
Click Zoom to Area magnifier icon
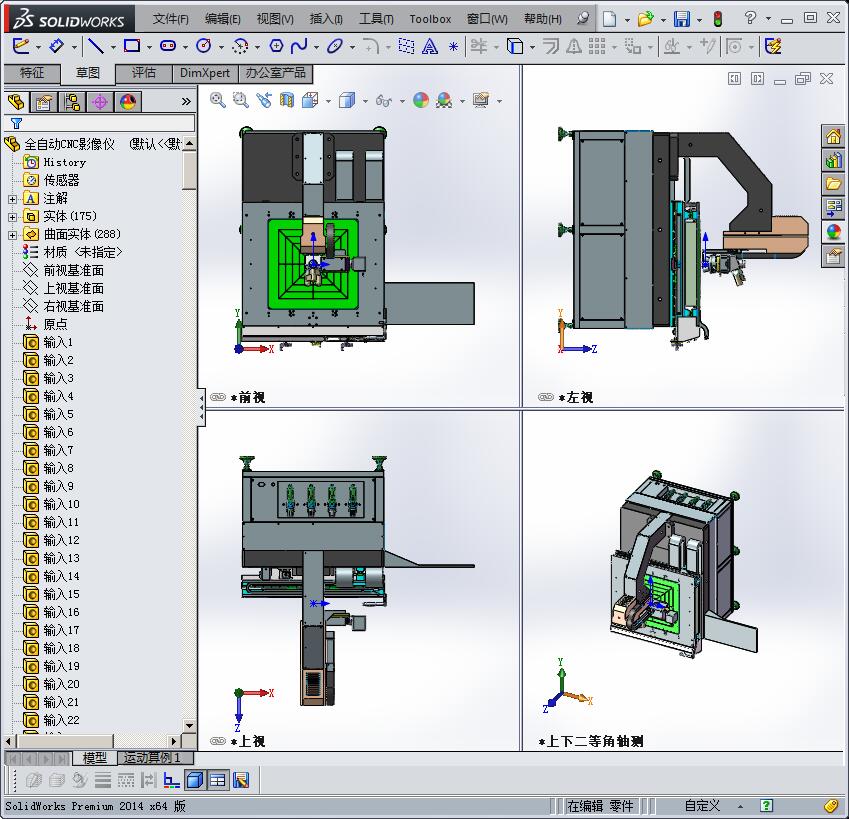click(x=240, y=100)
